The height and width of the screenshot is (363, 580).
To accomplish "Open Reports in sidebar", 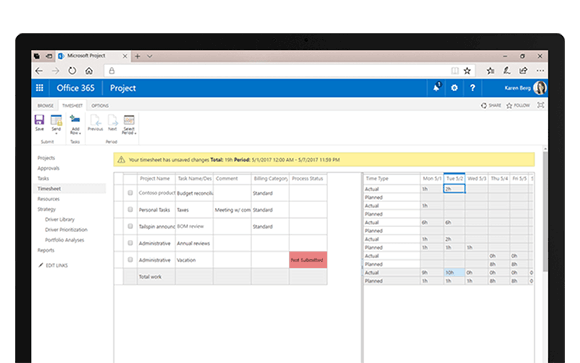I will tap(46, 251).
